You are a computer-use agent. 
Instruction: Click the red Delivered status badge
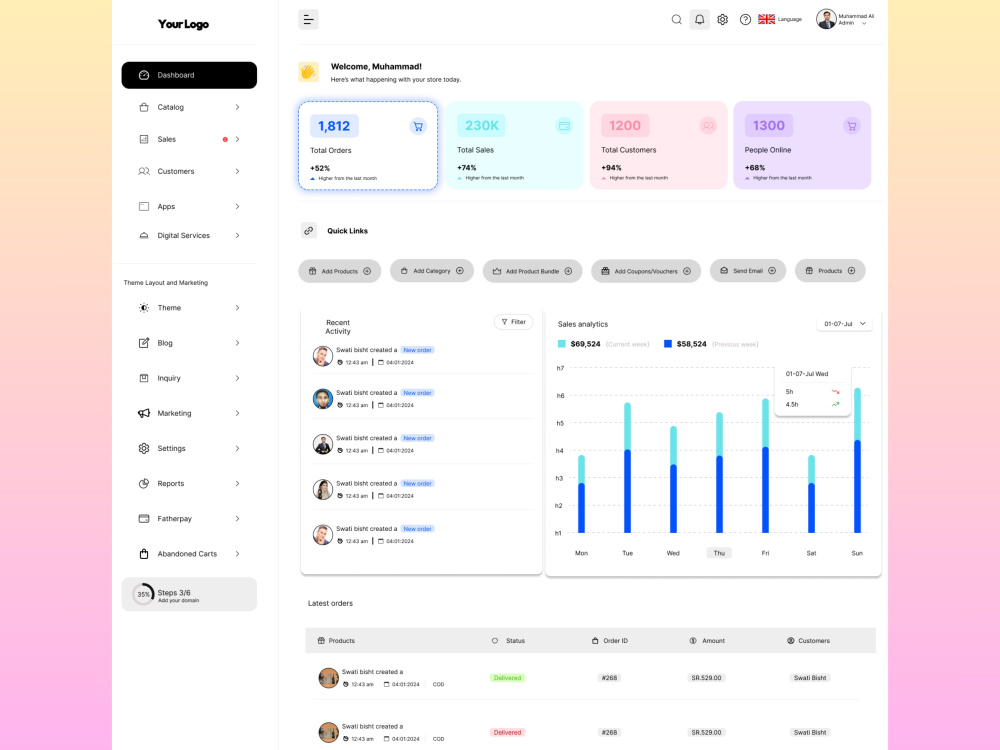click(x=508, y=733)
